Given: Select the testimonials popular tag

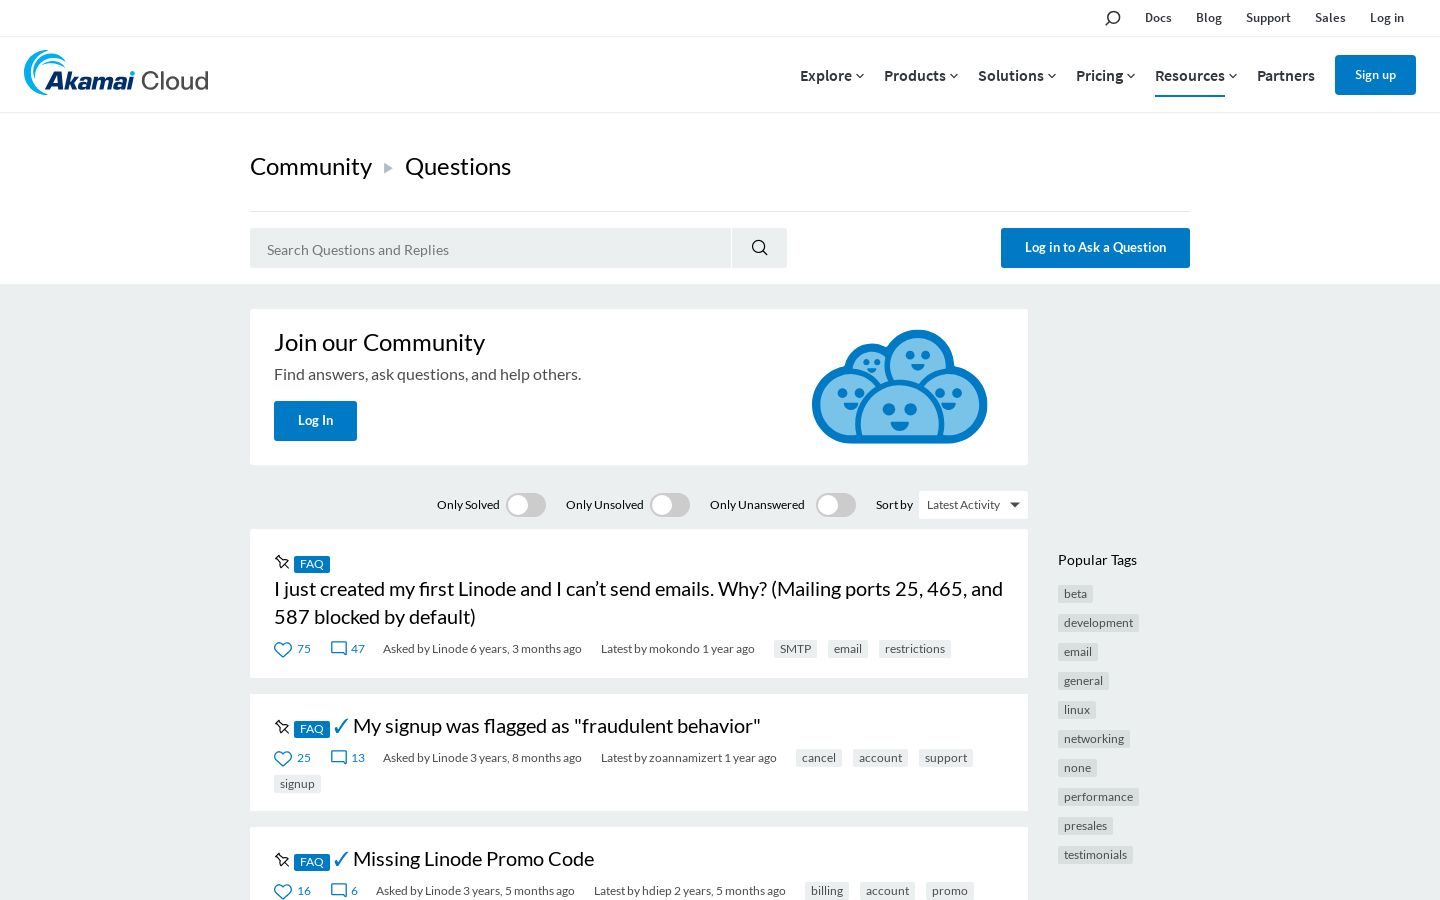Looking at the screenshot, I should click(x=1095, y=855).
